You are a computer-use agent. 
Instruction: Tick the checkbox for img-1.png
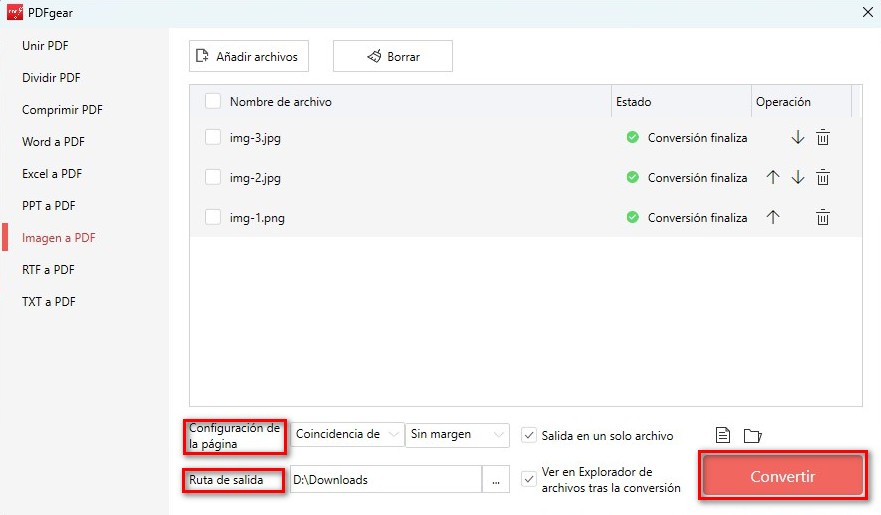point(213,217)
